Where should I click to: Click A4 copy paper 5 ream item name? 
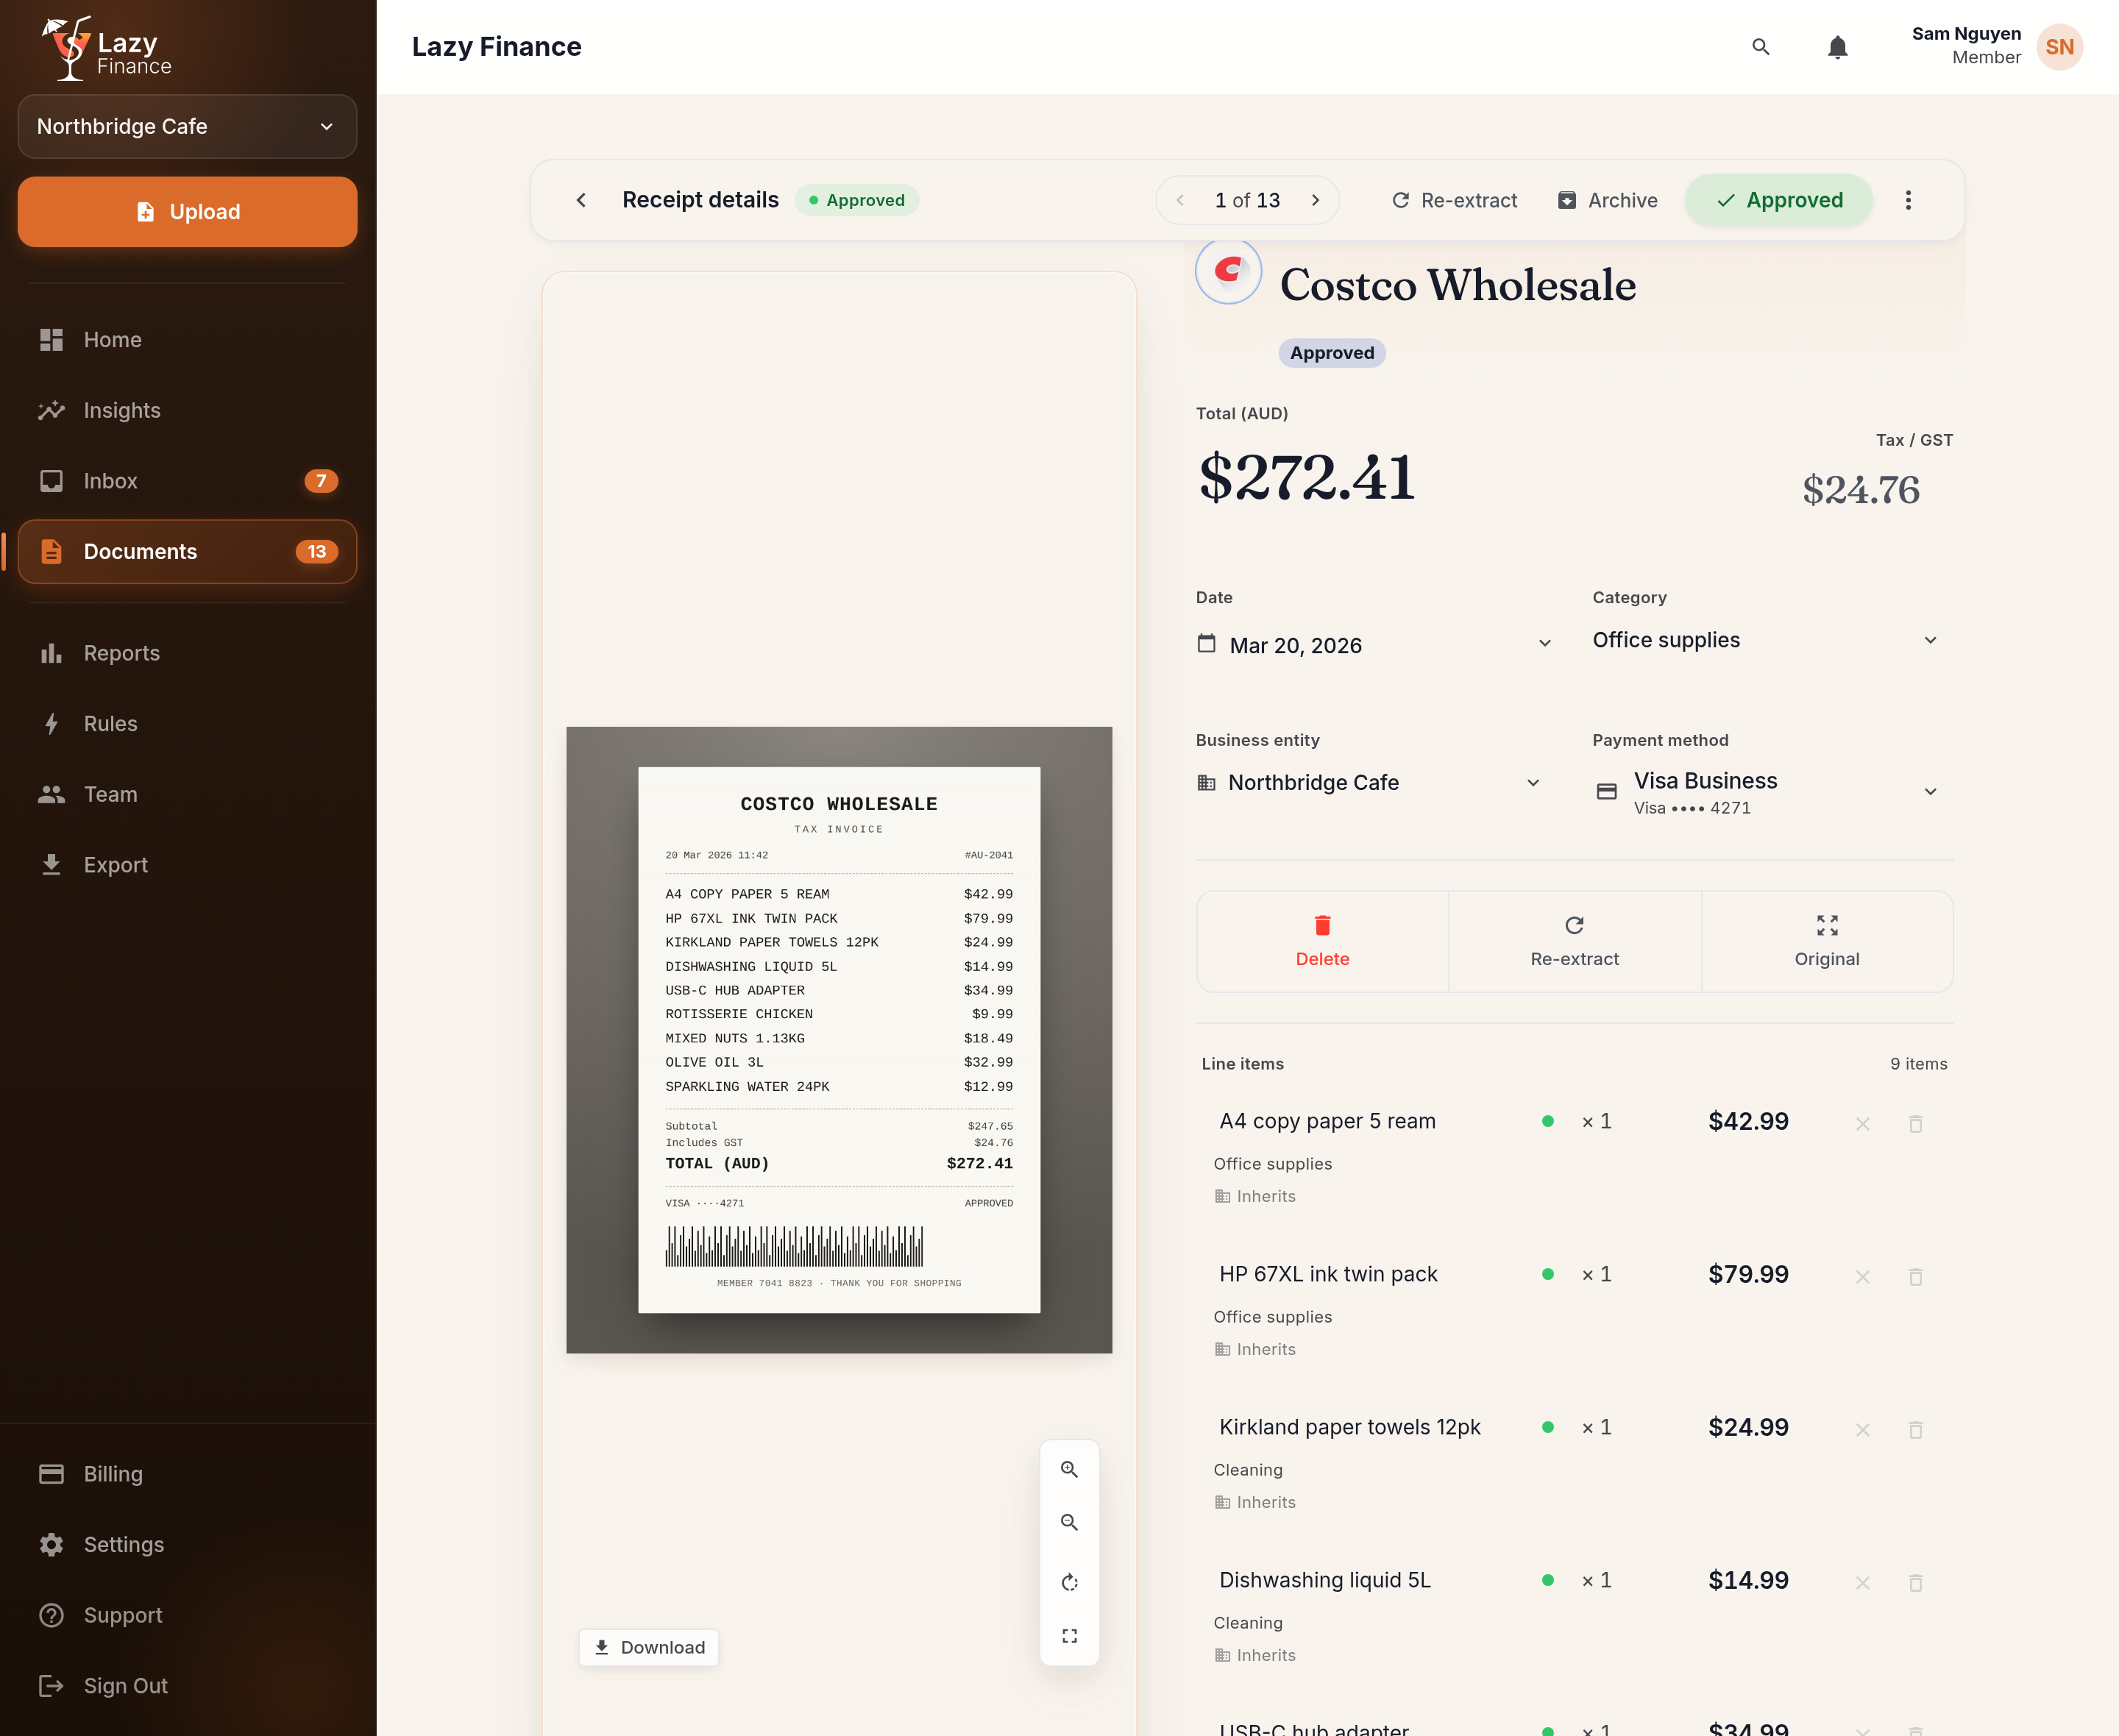(x=1327, y=1121)
